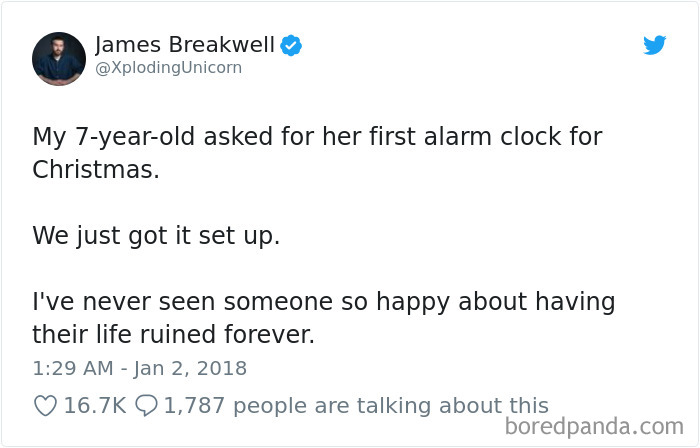Click the blue verified badge
This screenshot has height=448, width=700.
[x=291, y=45]
